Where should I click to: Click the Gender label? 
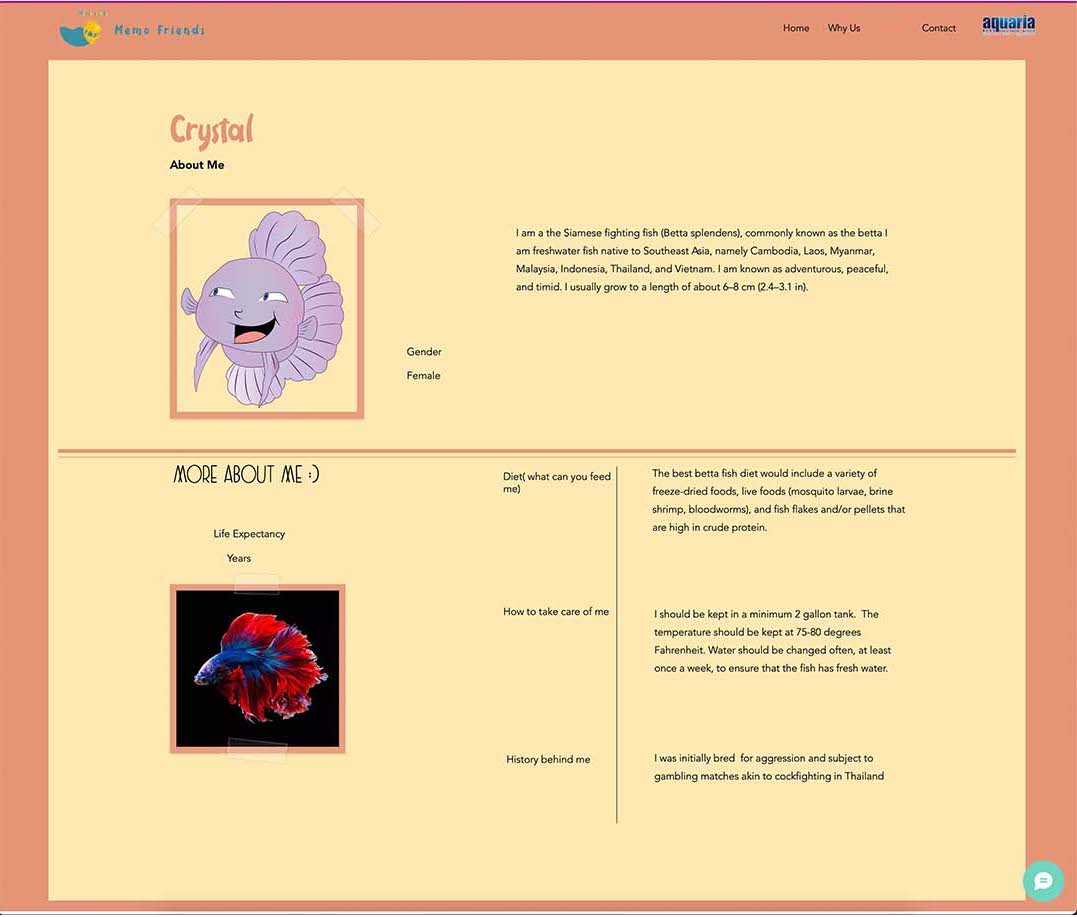tap(424, 352)
